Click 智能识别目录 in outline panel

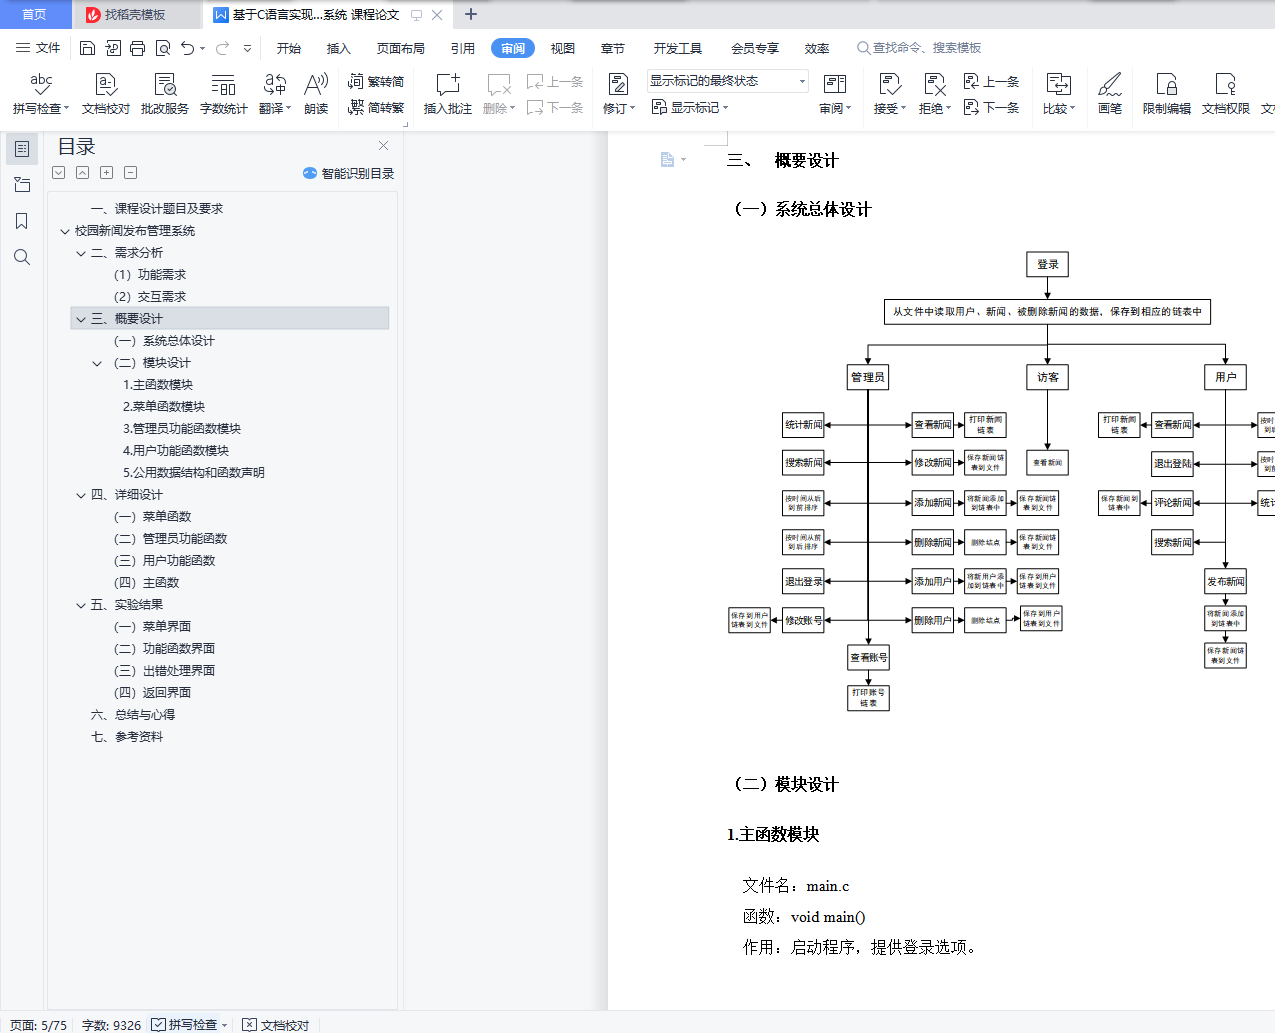pos(349,173)
